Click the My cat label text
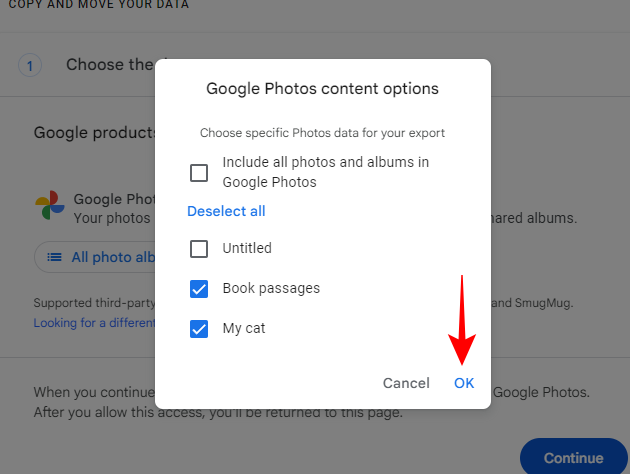This screenshot has width=630, height=474. coord(244,328)
